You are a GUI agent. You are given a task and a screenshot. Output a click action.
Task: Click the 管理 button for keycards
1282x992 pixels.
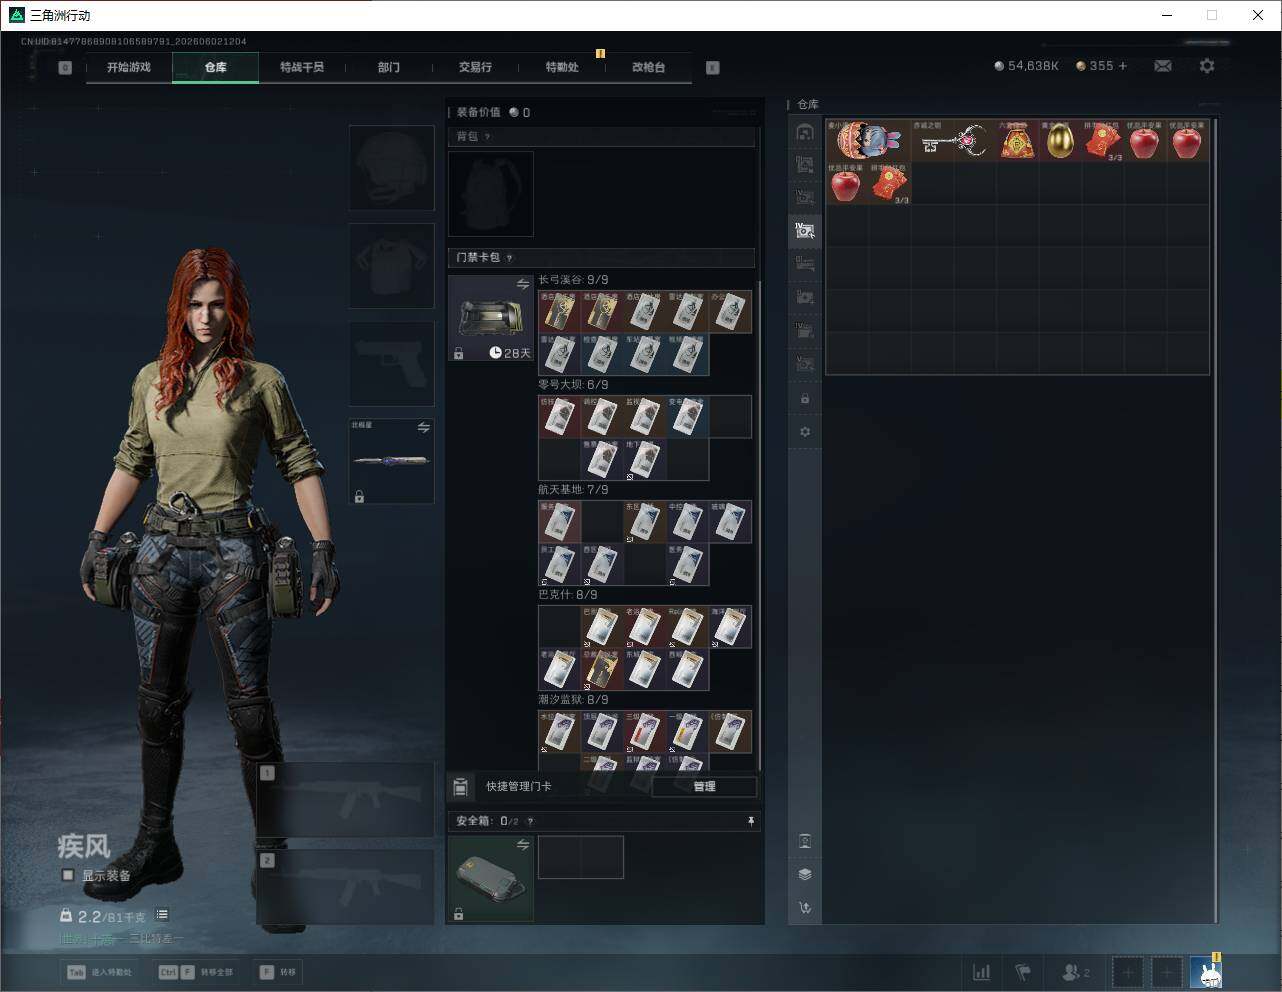tap(704, 787)
